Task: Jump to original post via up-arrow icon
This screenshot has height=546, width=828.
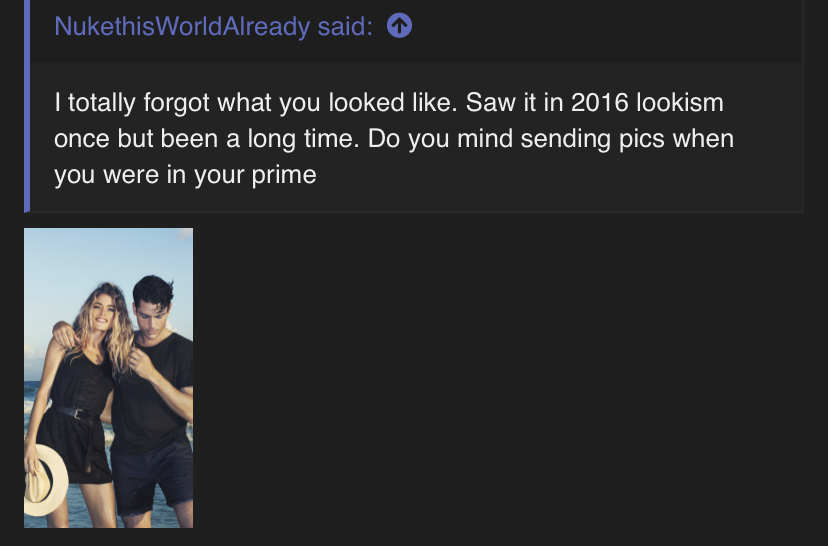Action: [399, 25]
